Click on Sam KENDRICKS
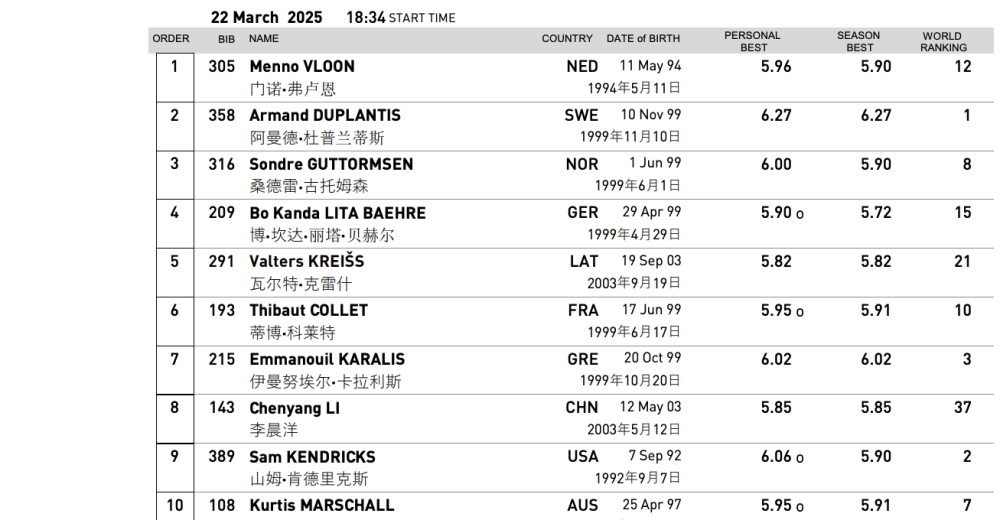 click(312, 456)
